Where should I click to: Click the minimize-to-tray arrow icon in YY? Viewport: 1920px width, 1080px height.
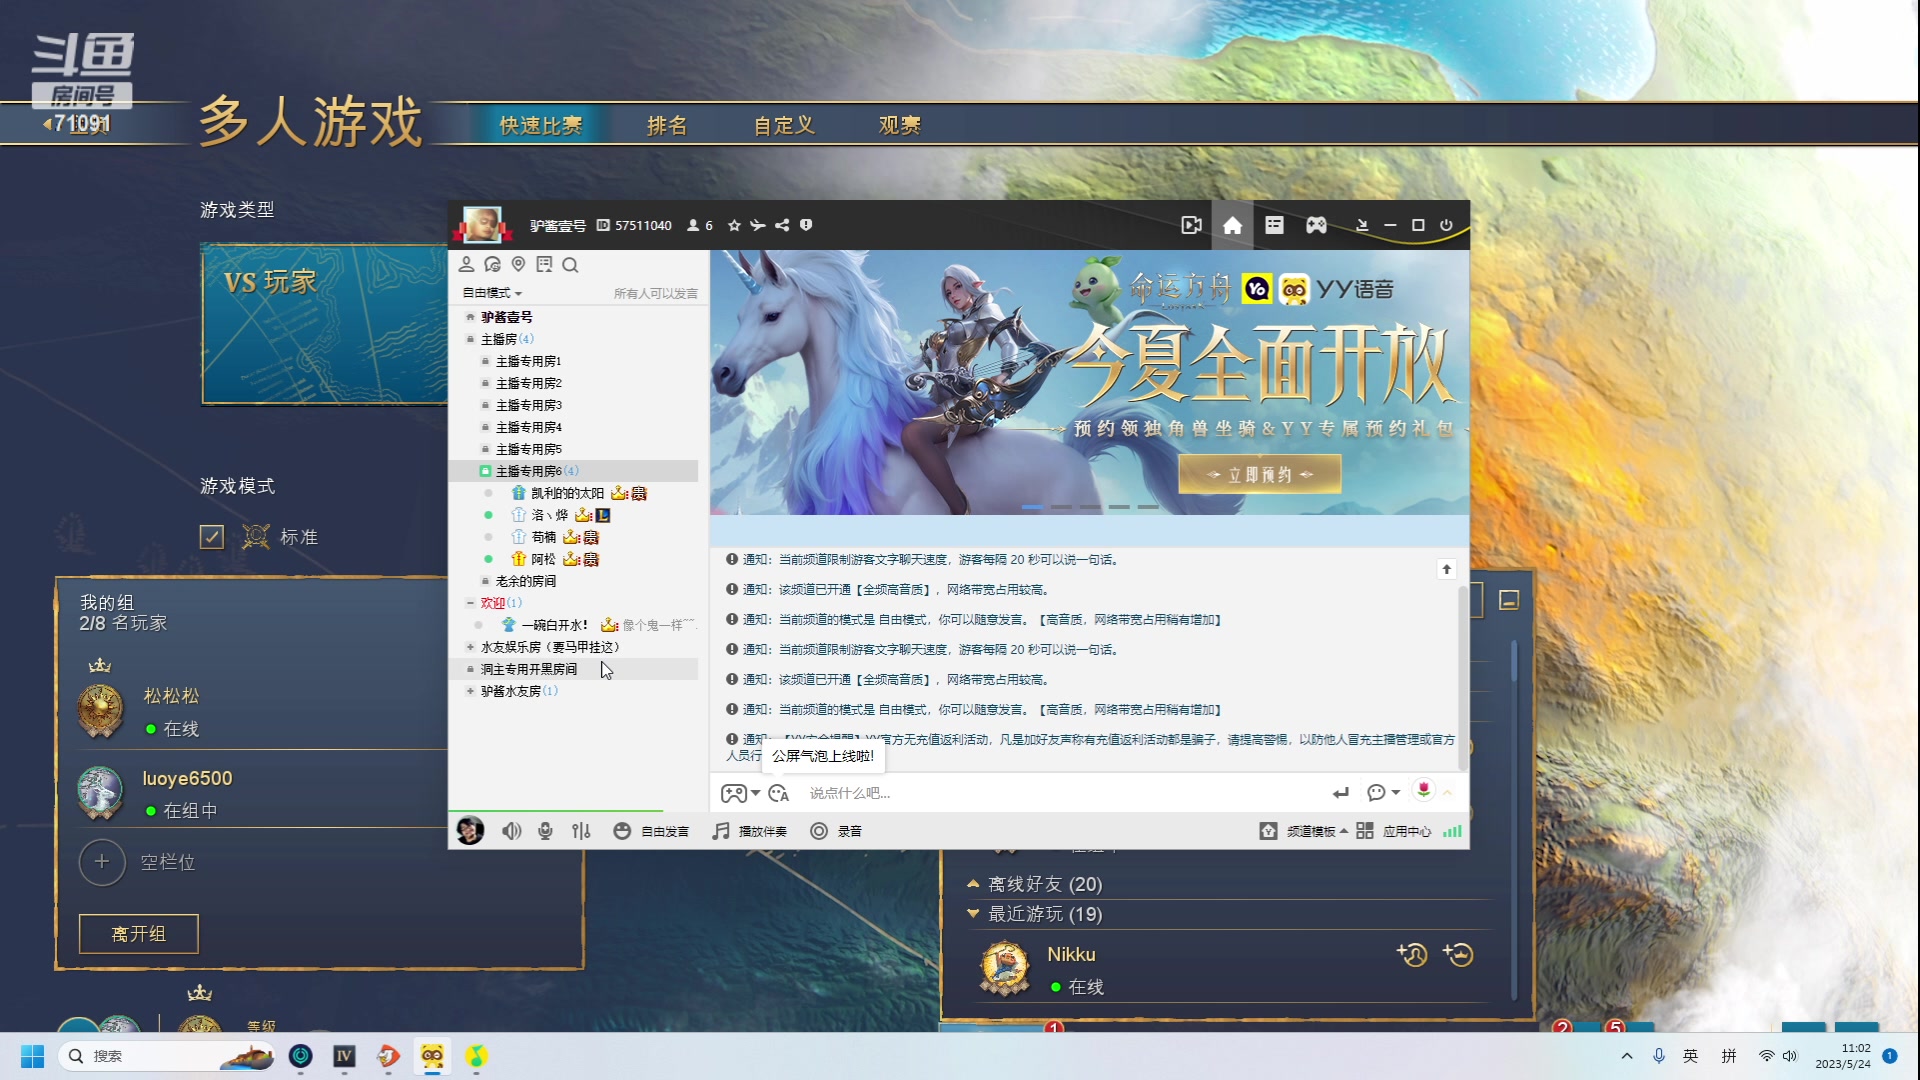point(1361,226)
